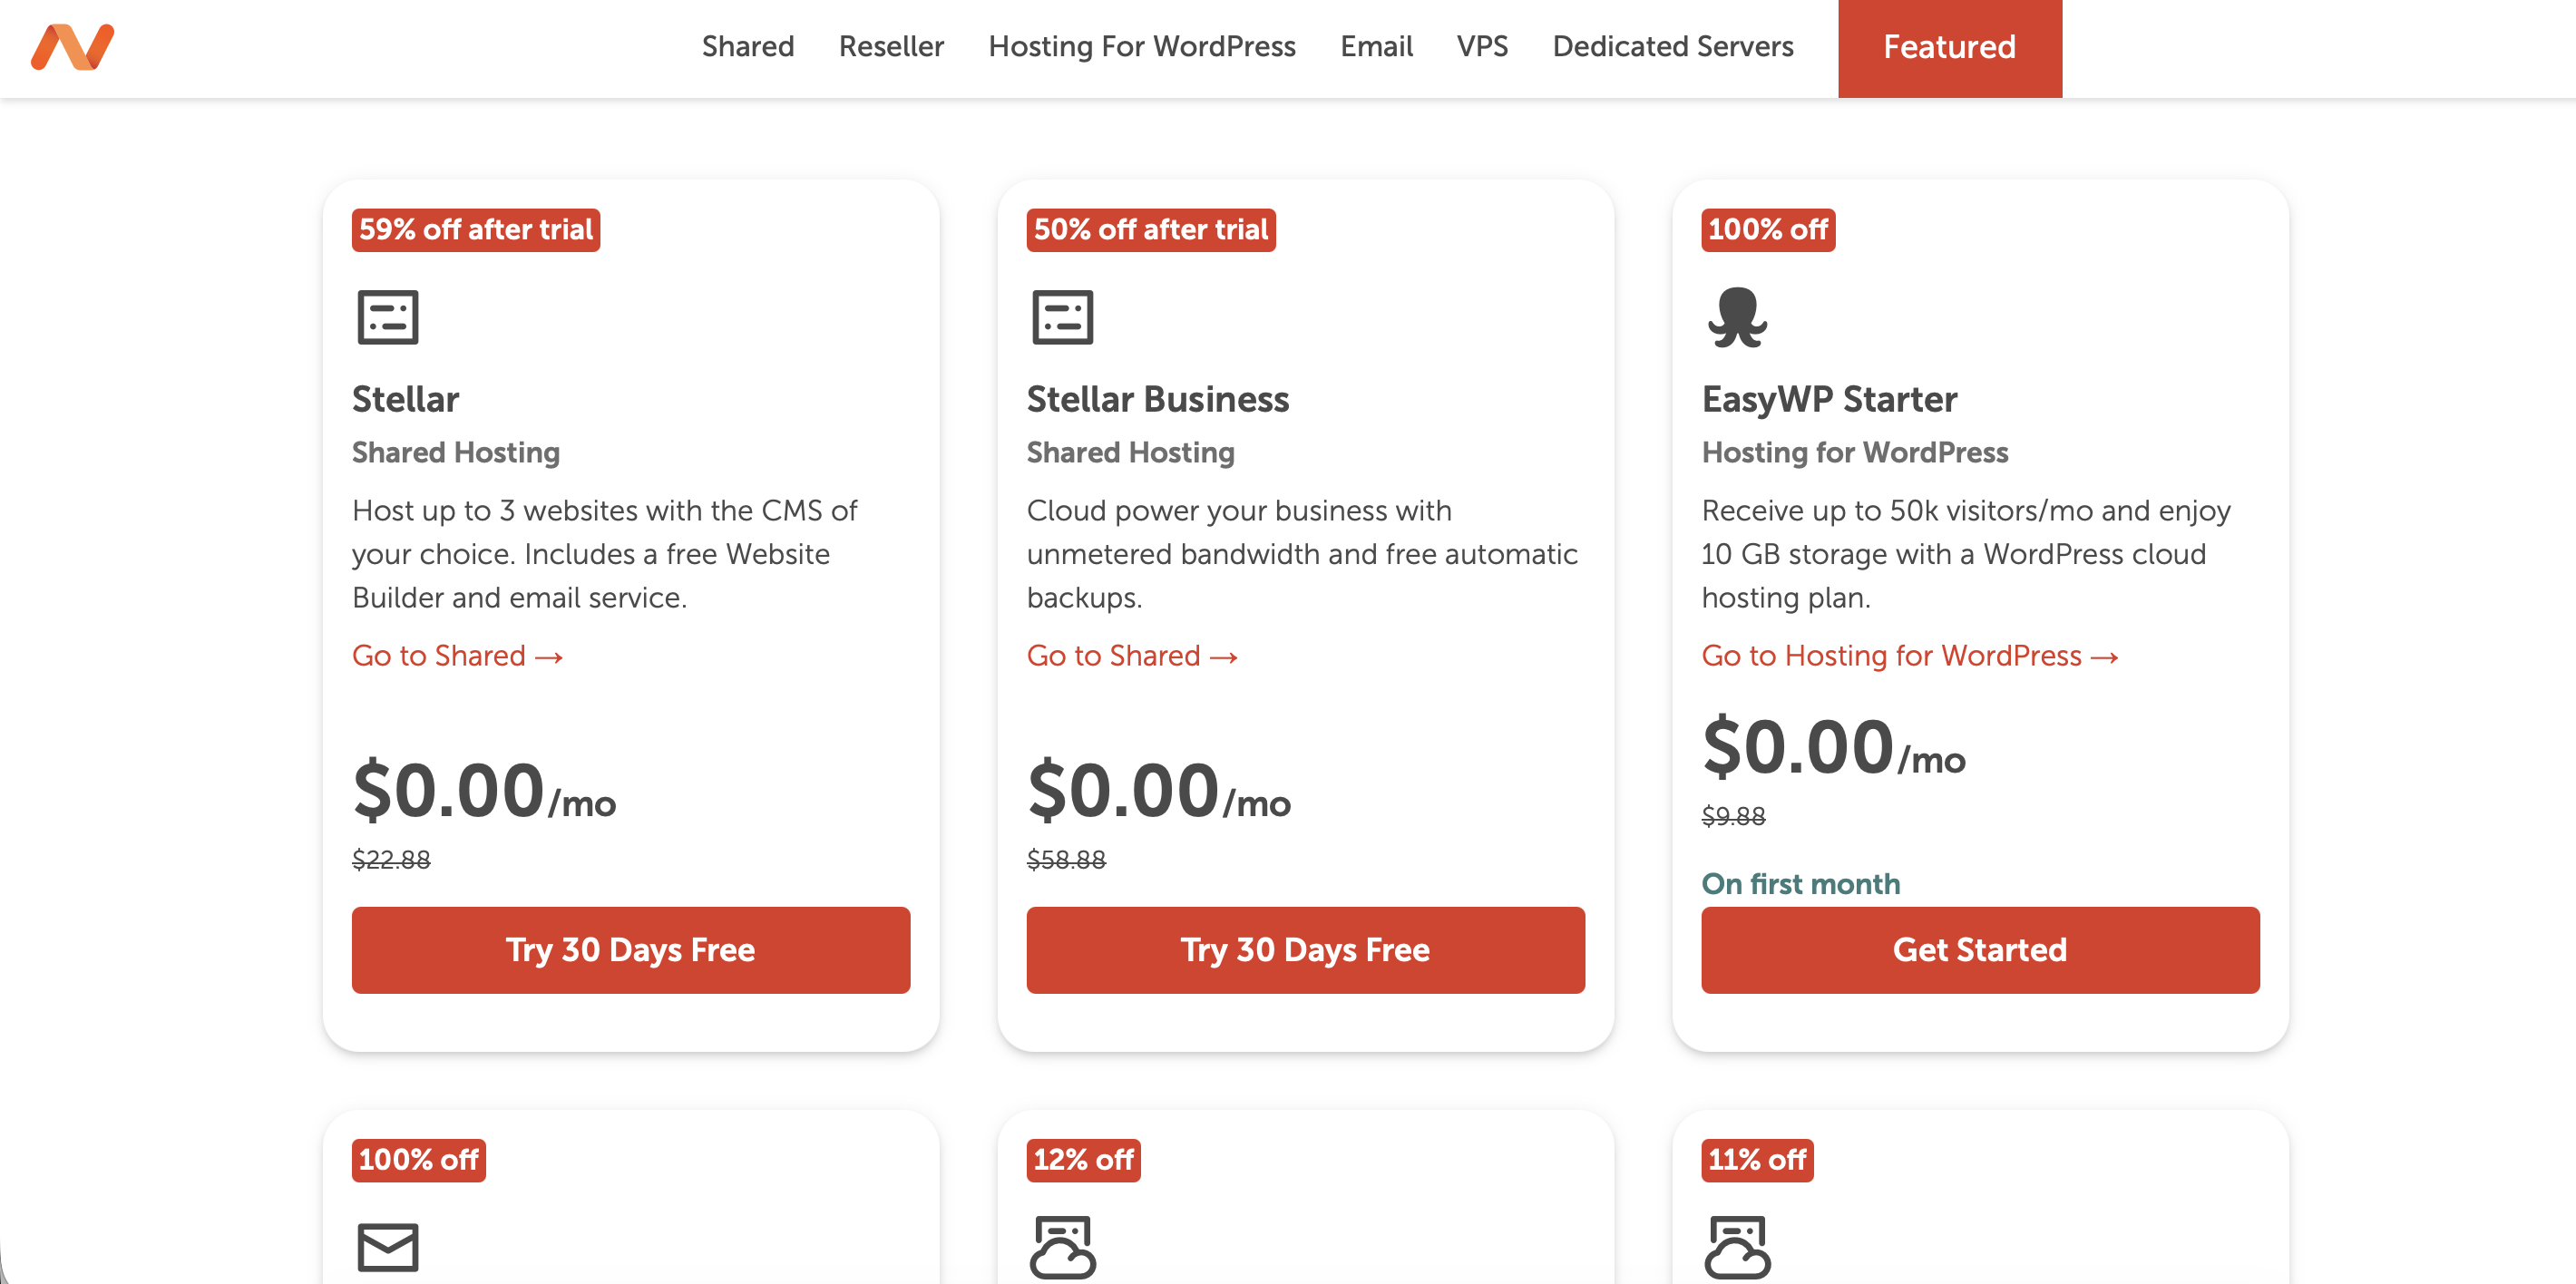Click the 59% off after trial badge
This screenshot has width=2576, height=1284.
click(x=475, y=230)
